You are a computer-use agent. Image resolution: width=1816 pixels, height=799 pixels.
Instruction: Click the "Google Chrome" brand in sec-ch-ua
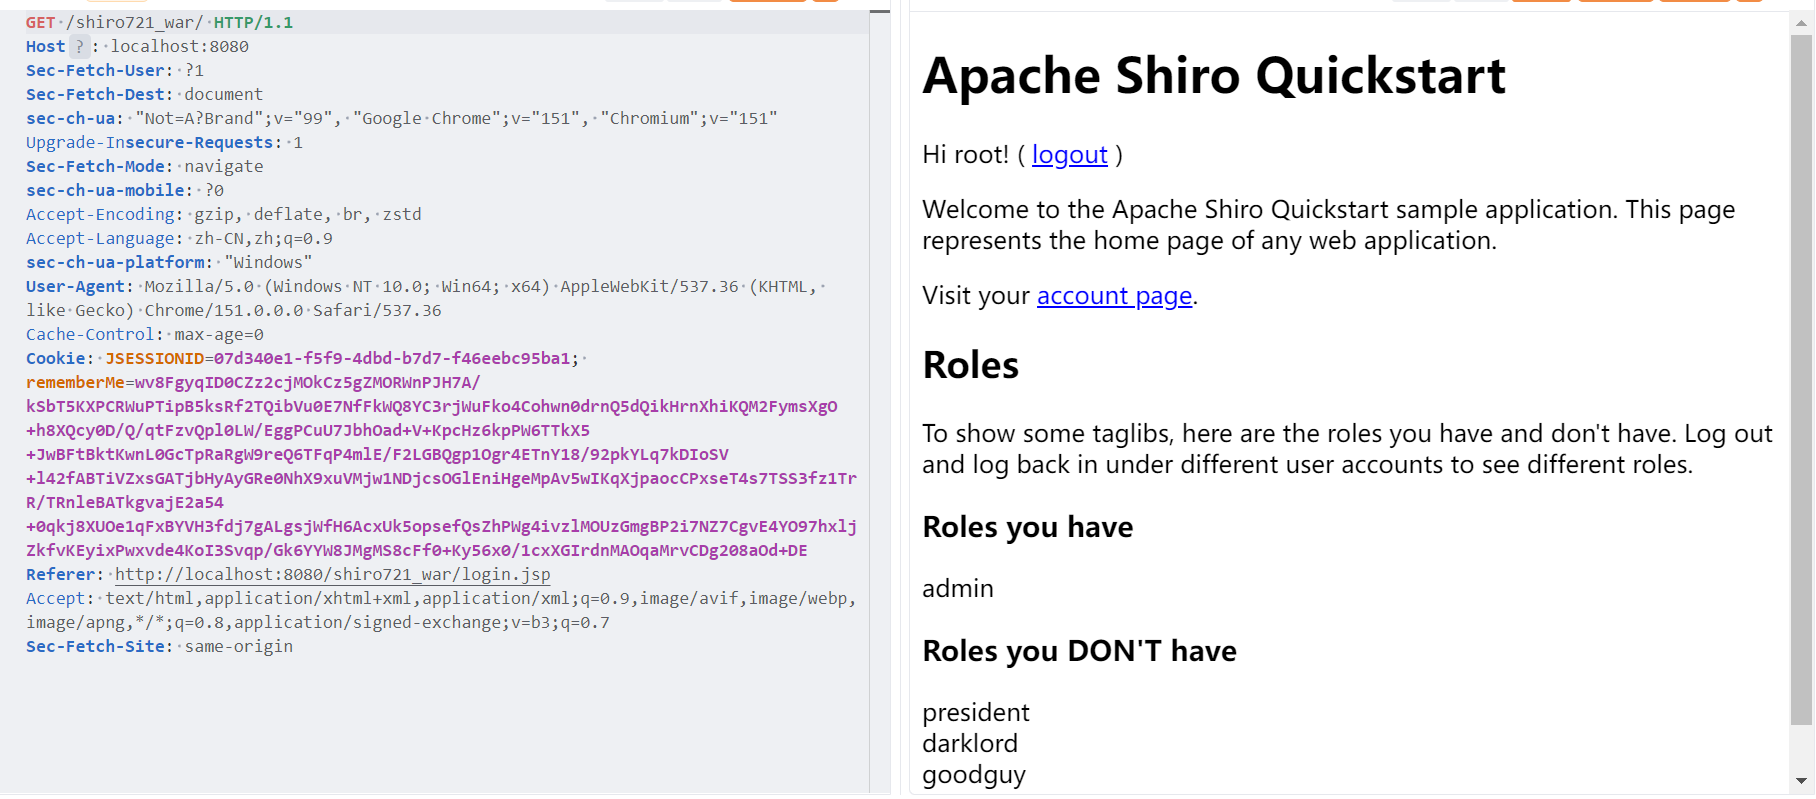pyautogui.click(x=425, y=119)
